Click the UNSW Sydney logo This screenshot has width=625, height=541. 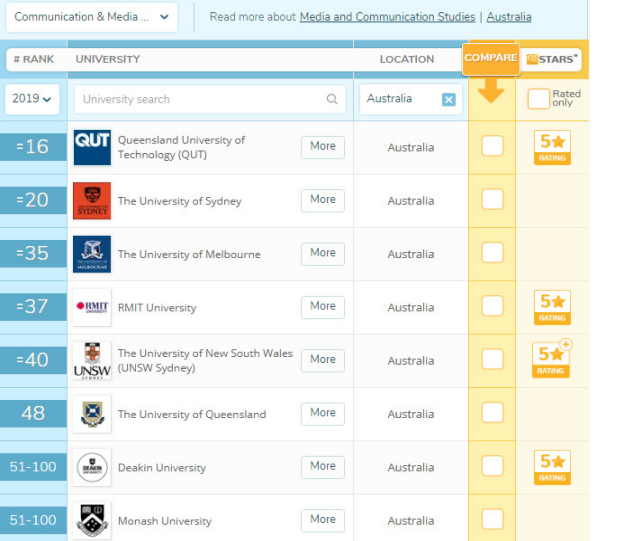click(x=92, y=361)
